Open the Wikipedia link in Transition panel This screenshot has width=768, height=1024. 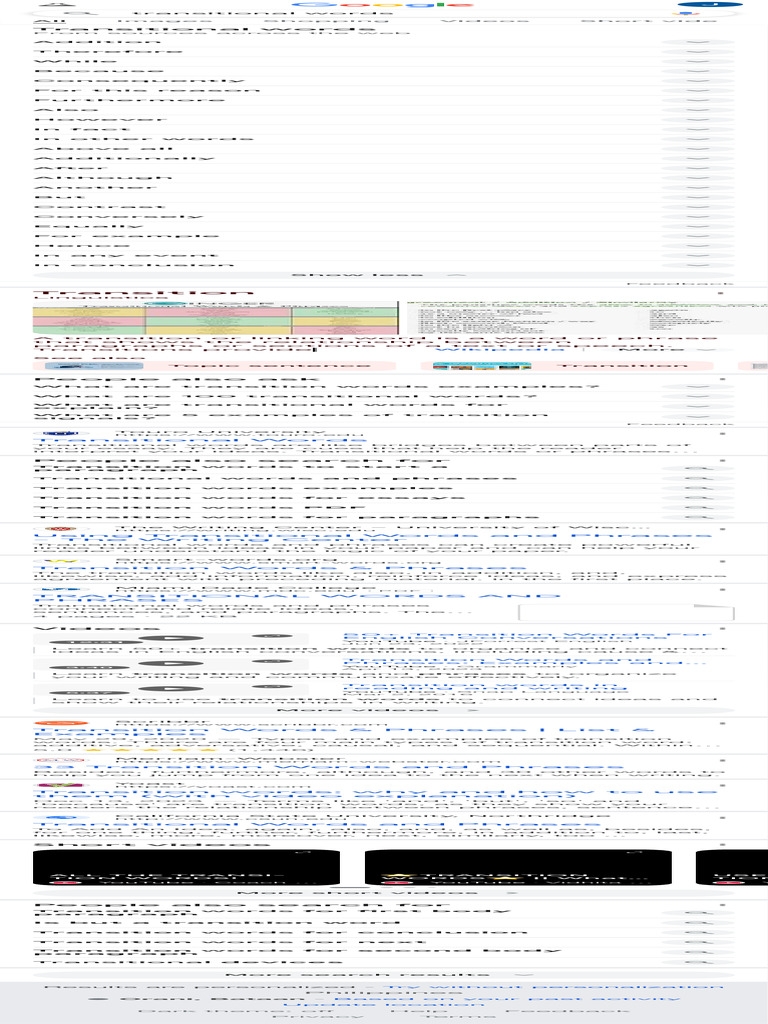pos(499,349)
